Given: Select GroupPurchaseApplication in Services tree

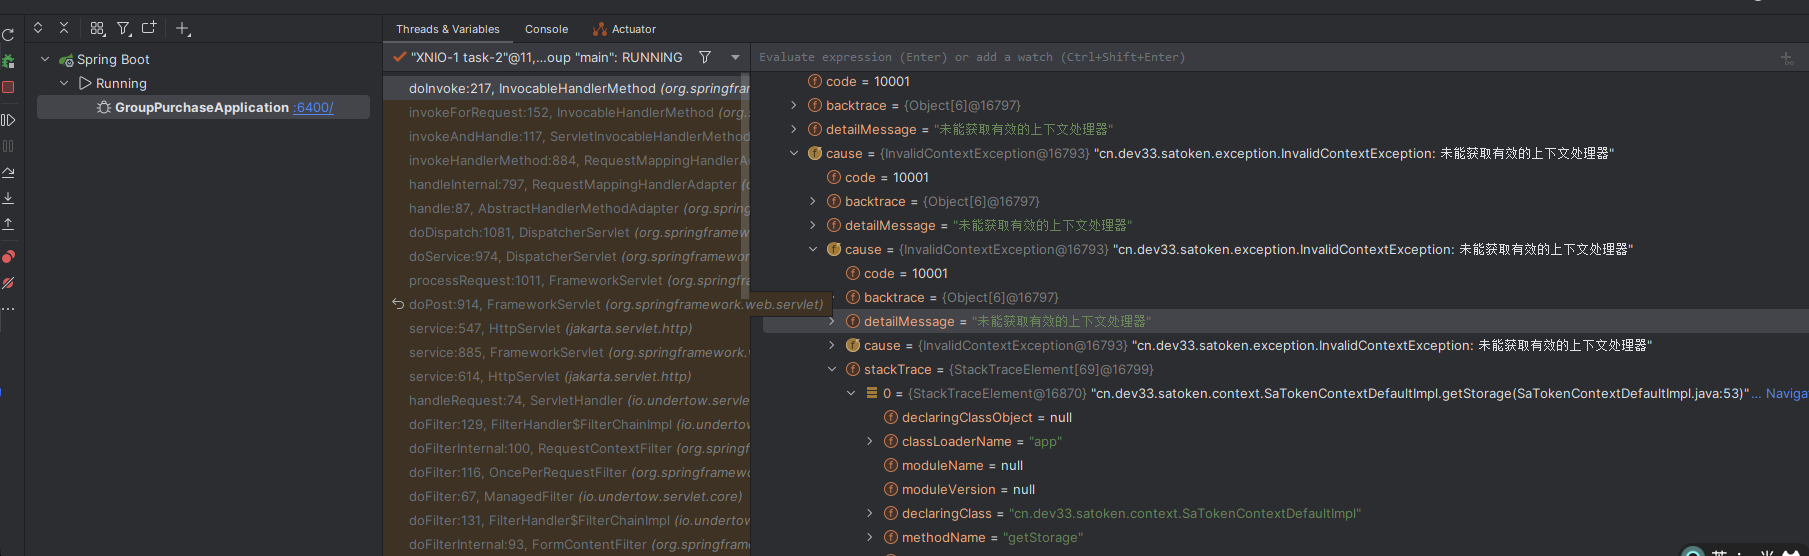Looking at the screenshot, I should pos(203,107).
